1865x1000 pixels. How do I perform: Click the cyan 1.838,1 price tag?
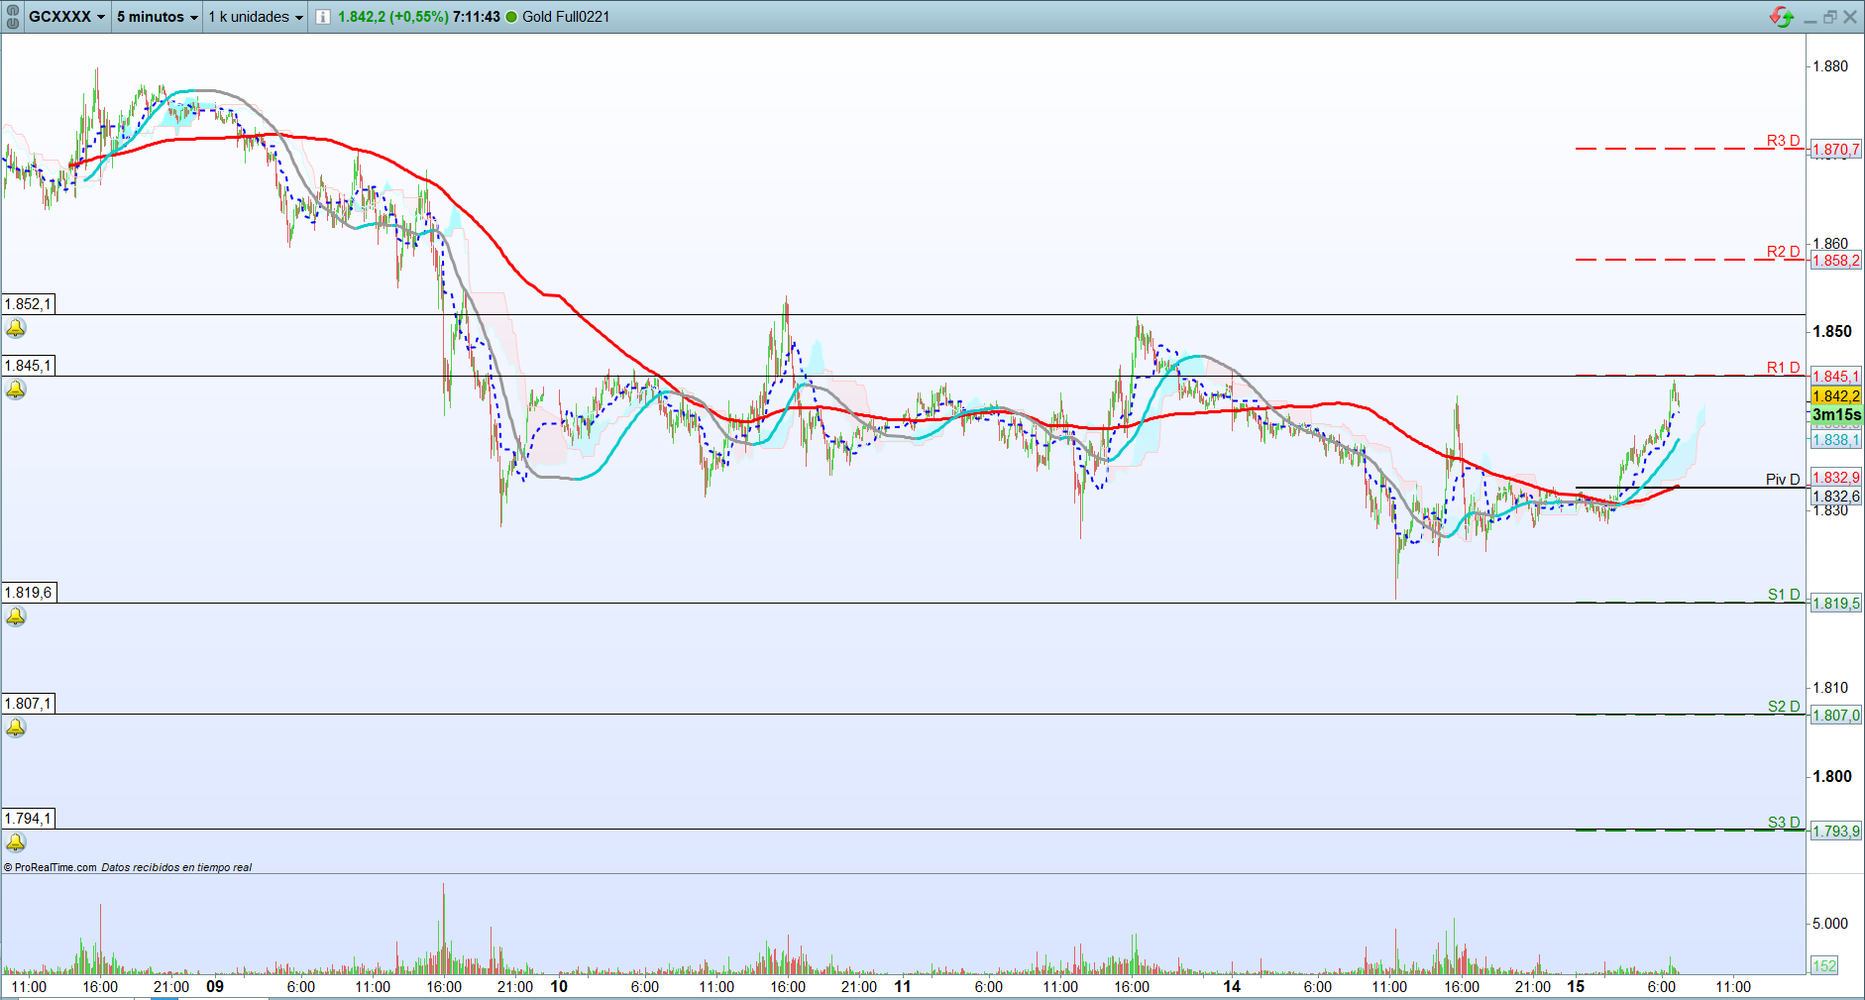(1836, 440)
